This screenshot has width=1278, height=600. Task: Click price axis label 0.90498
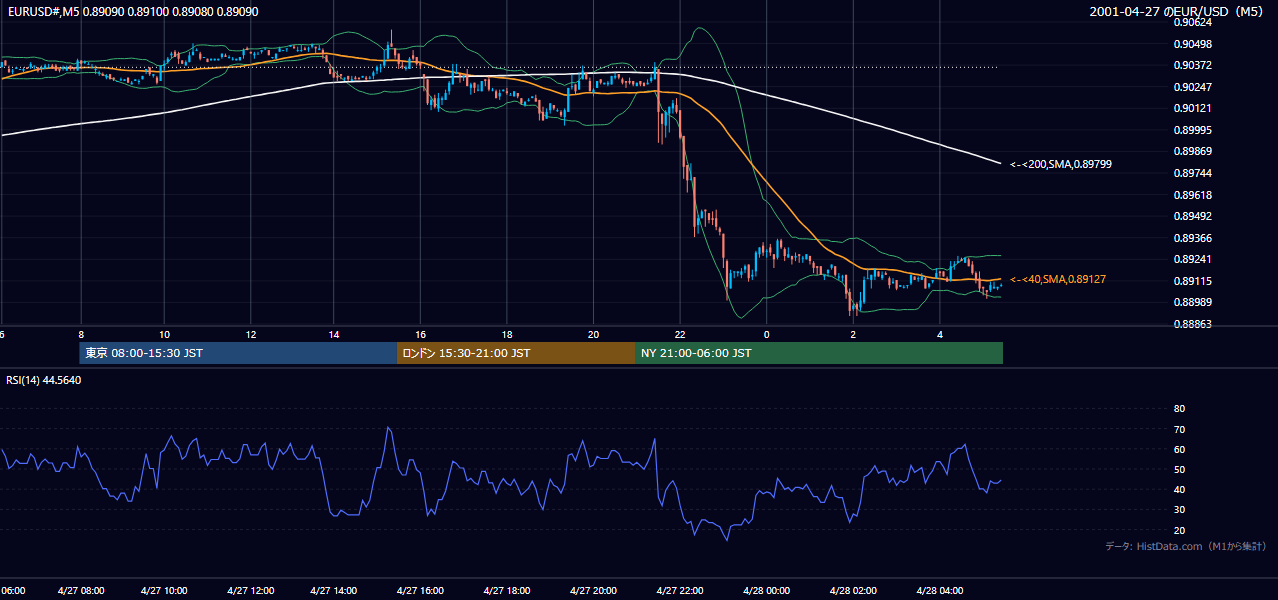(1194, 44)
